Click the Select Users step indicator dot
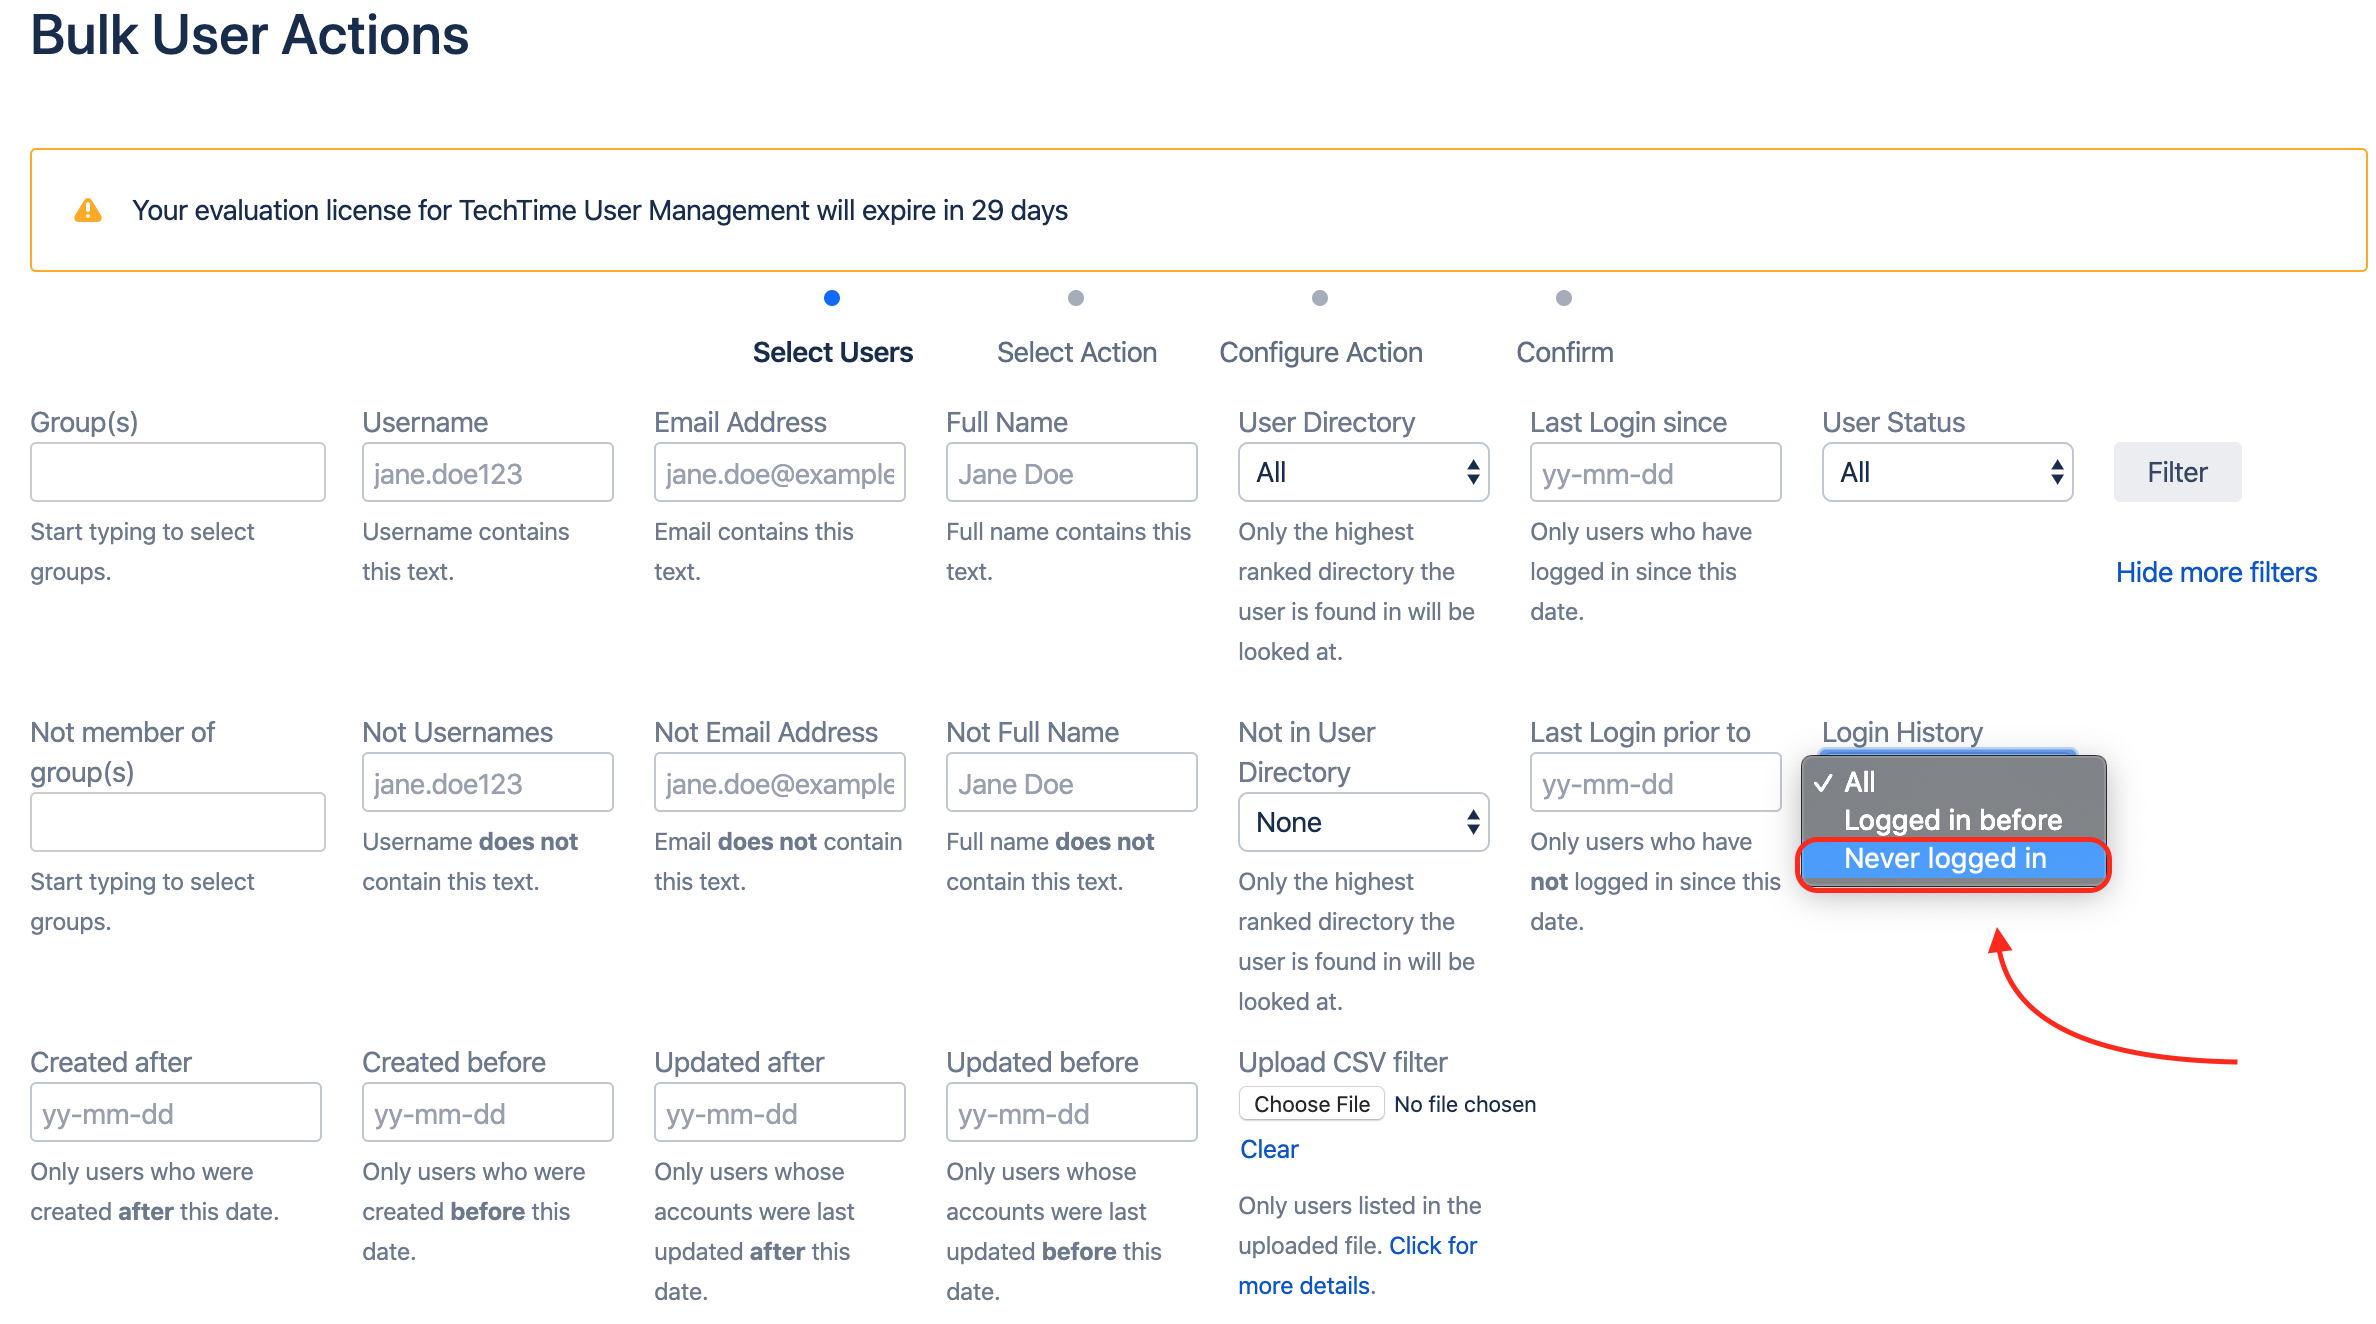Screen dimensions: 2376x1324 coord(833,297)
